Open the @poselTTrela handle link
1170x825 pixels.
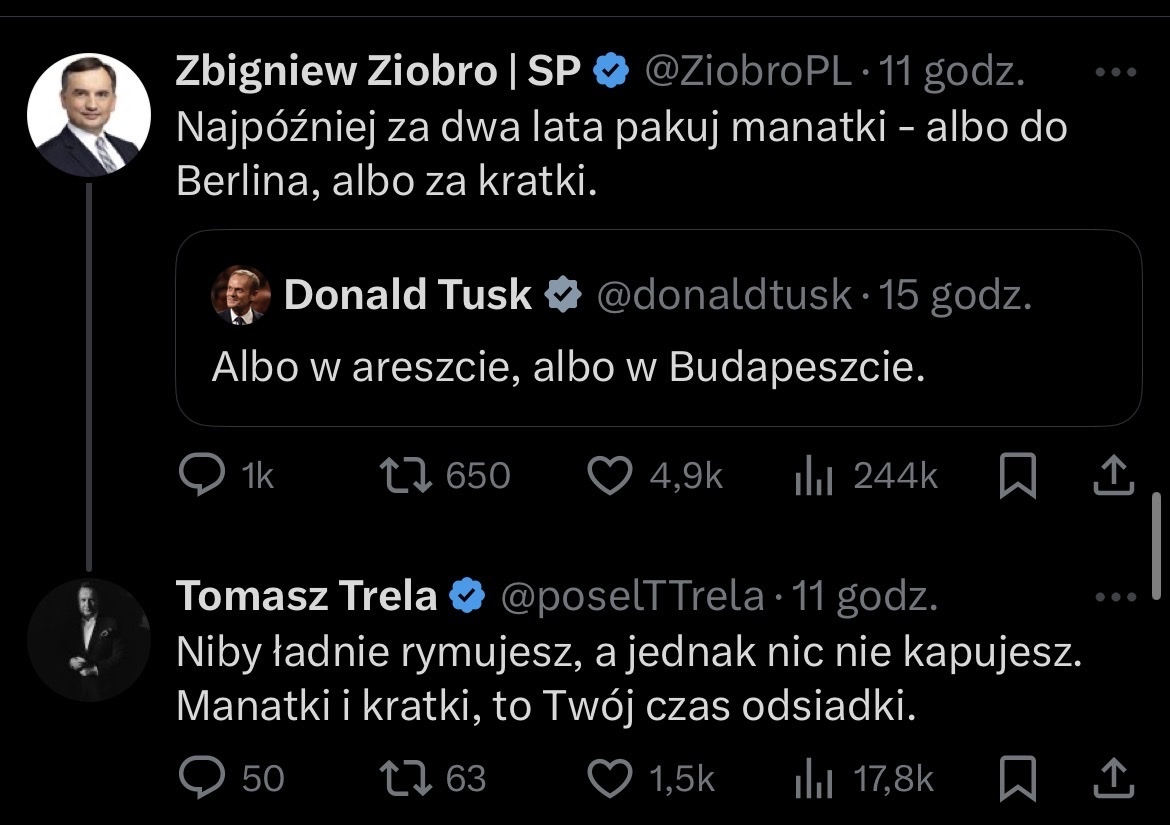632,596
